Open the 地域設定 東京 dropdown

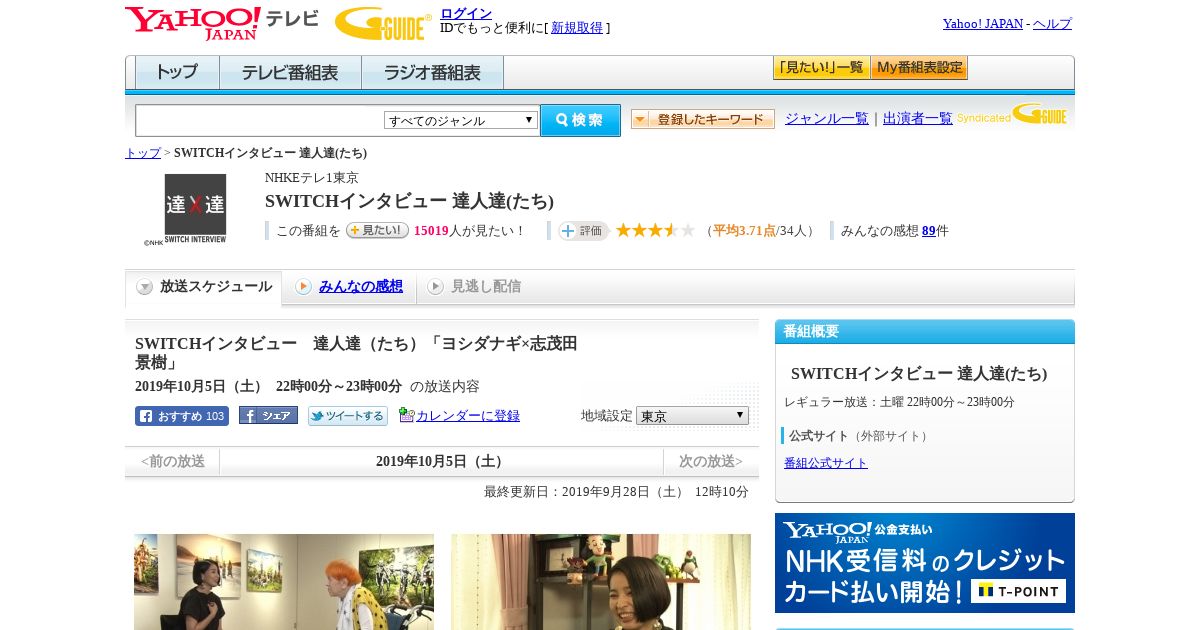point(692,415)
